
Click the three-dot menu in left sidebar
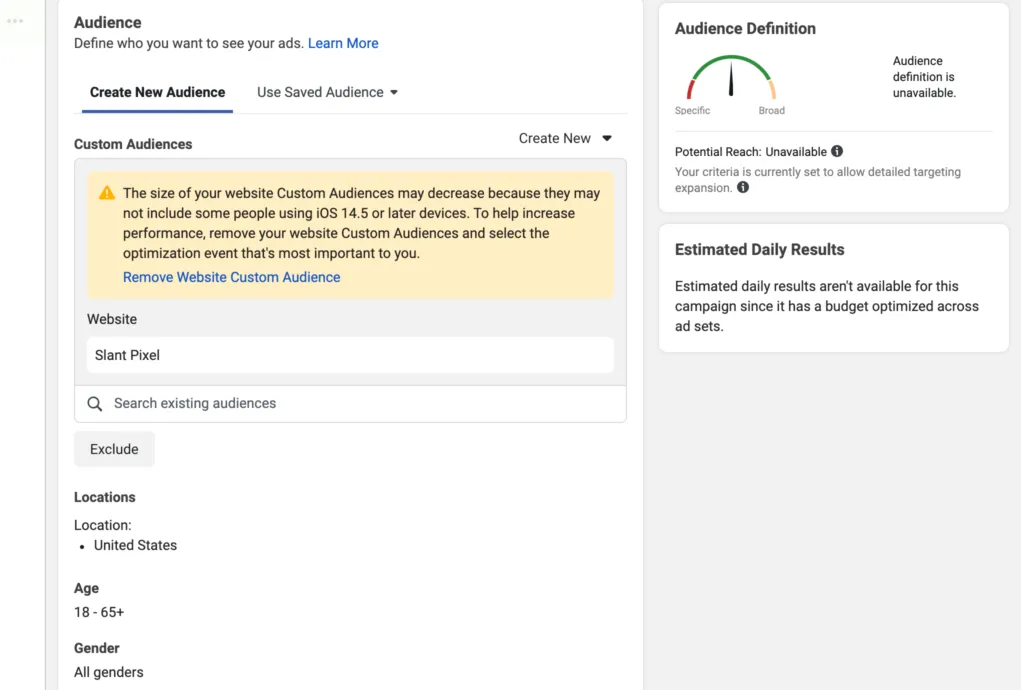15,21
